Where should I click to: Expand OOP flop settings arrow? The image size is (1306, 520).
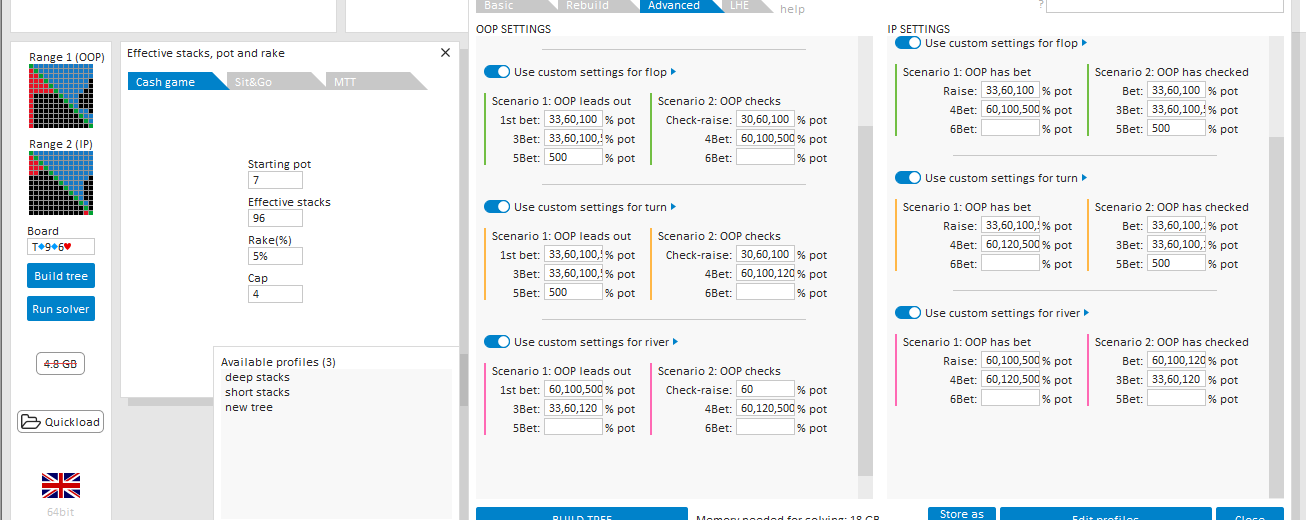point(674,72)
